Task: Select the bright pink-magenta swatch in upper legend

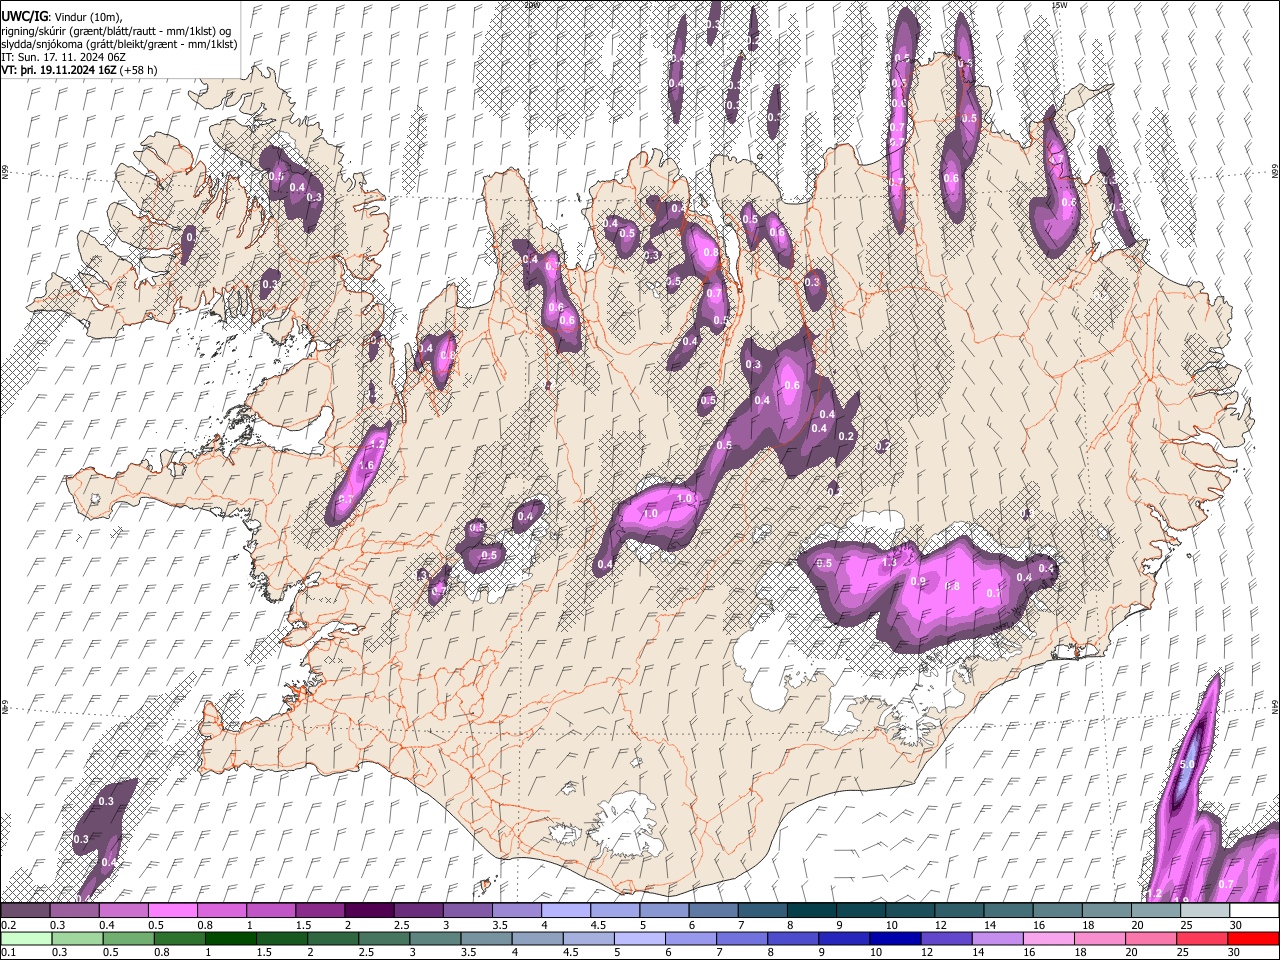Action: tap(172, 910)
